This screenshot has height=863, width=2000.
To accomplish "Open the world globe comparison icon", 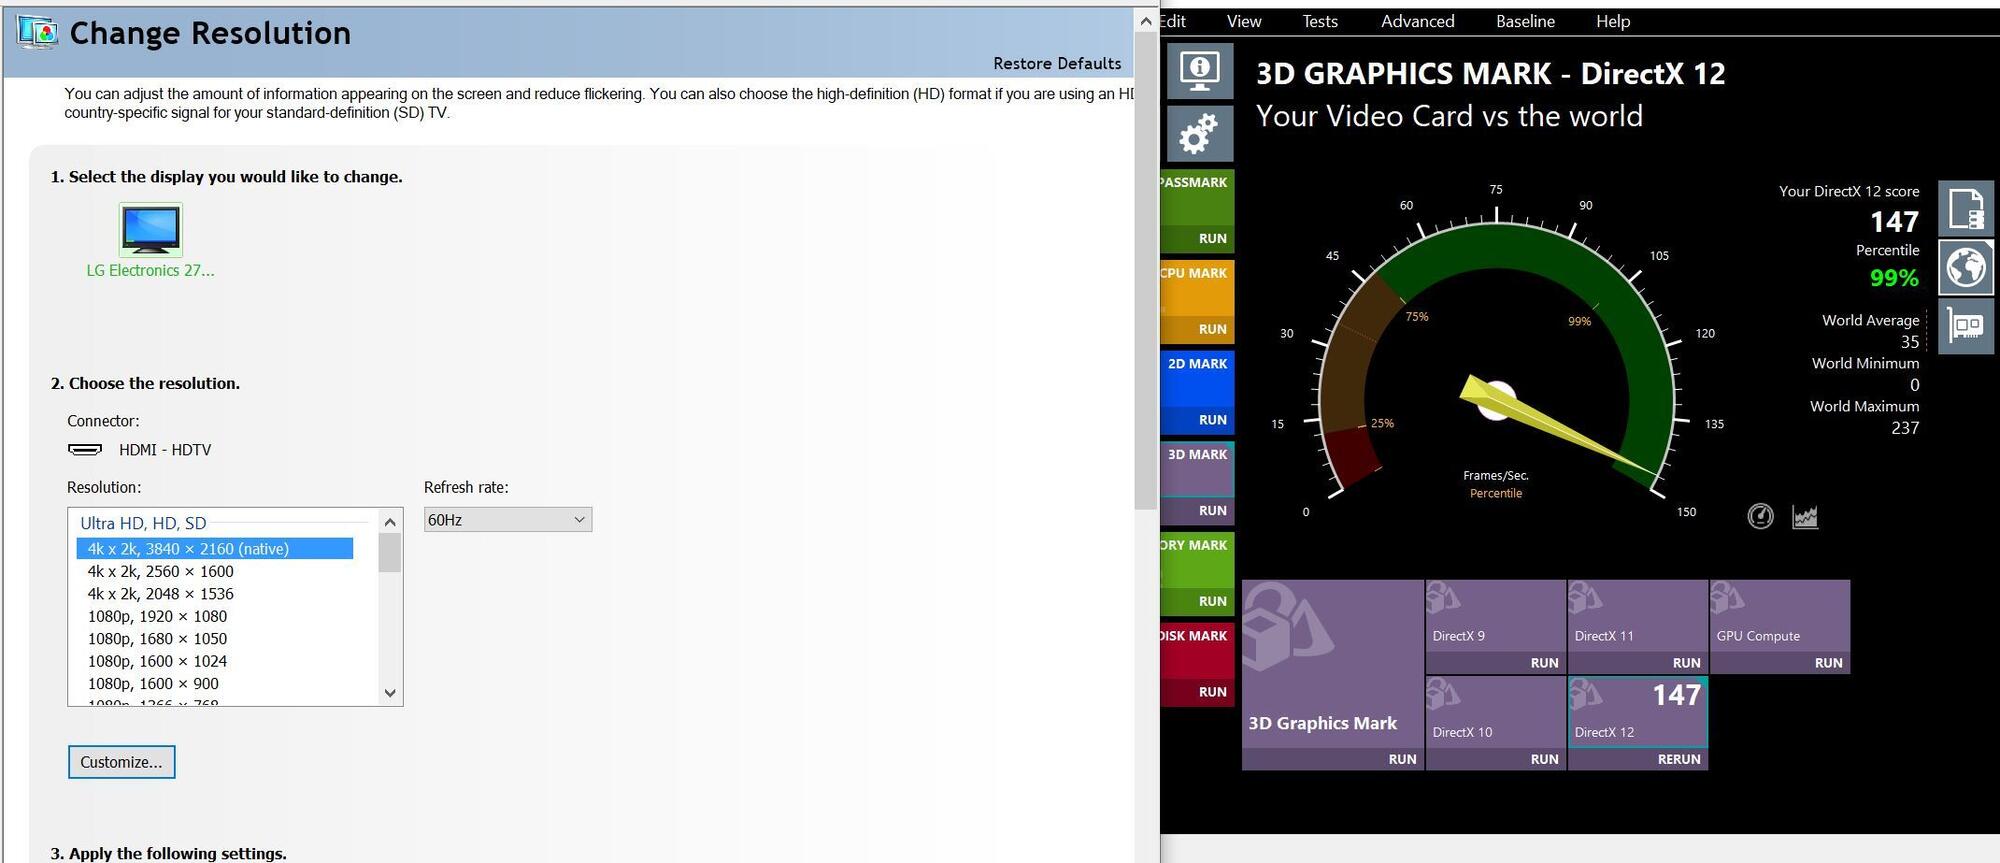I will (x=1966, y=268).
